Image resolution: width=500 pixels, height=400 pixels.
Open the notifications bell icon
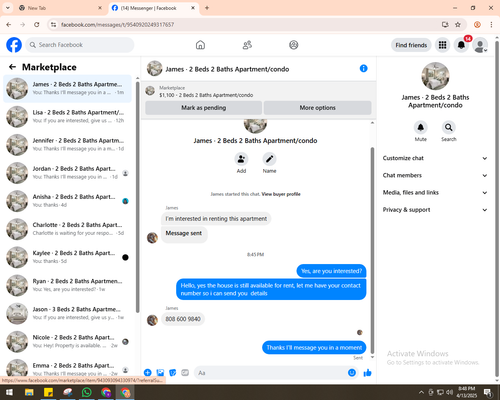click(461, 45)
